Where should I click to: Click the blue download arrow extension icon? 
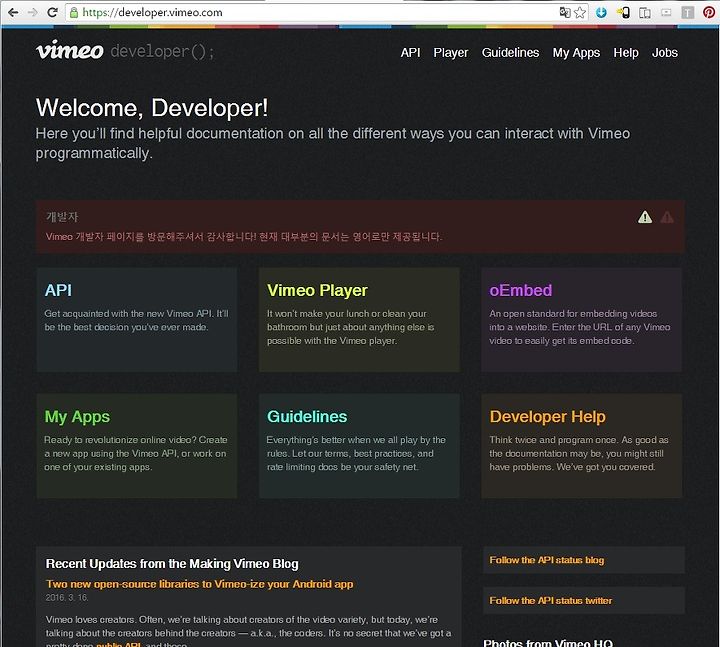coord(601,12)
